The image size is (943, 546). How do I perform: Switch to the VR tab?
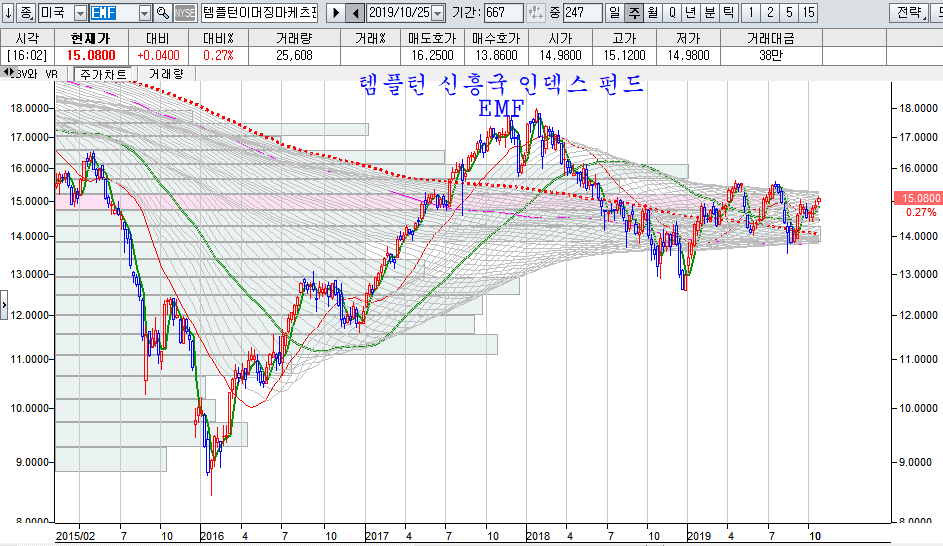(x=51, y=74)
